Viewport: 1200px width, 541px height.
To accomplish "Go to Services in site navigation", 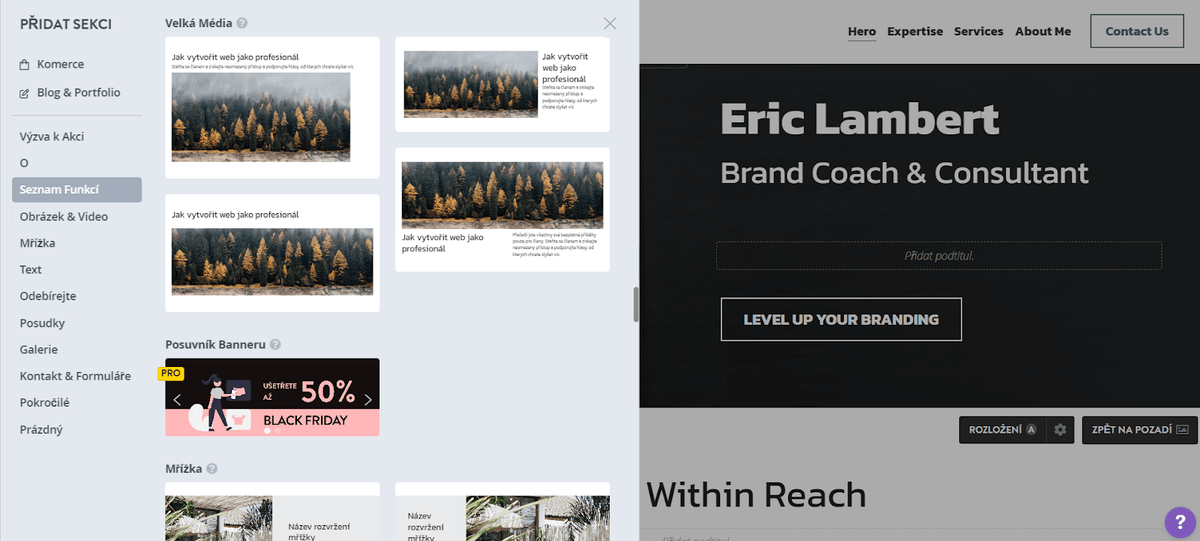I will tap(978, 31).
